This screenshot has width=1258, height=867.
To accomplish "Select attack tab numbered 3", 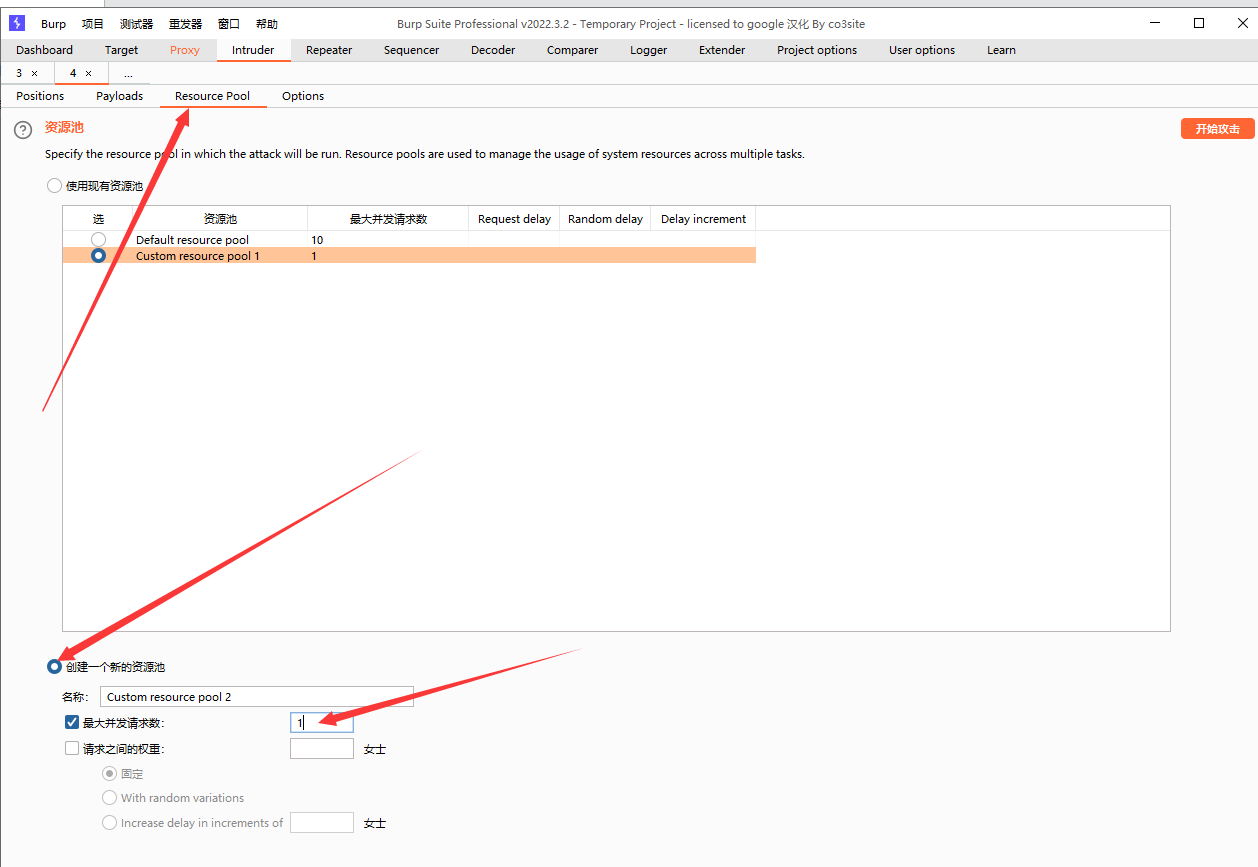I will [19, 73].
